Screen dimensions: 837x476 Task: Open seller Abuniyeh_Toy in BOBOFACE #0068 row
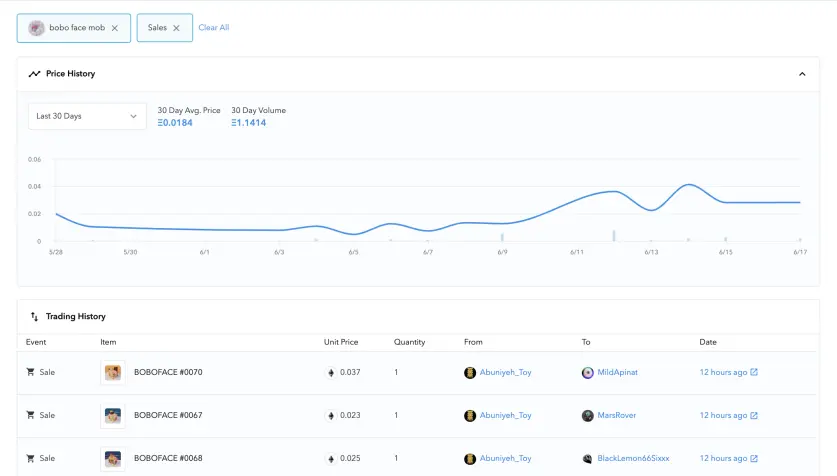coord(505,458)
